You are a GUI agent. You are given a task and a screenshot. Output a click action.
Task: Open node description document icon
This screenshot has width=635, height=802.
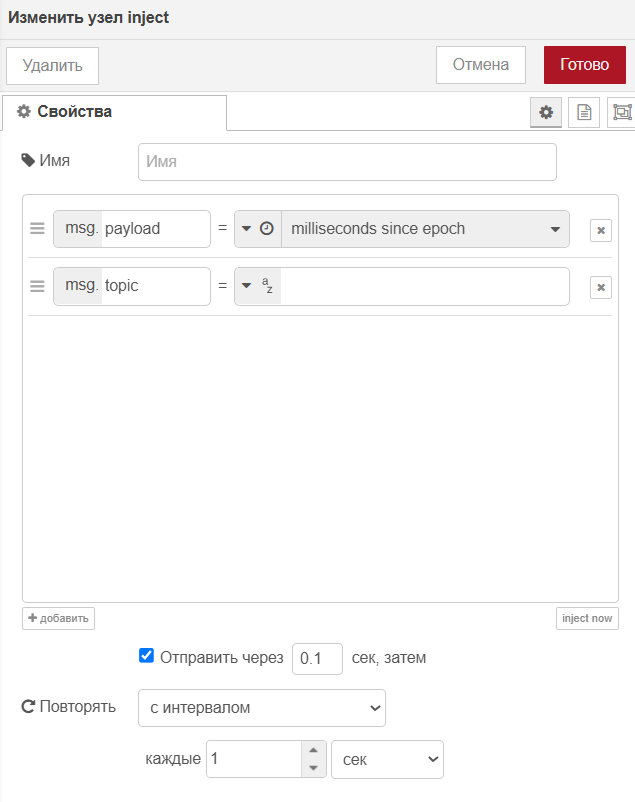click(x=584, y=112)
